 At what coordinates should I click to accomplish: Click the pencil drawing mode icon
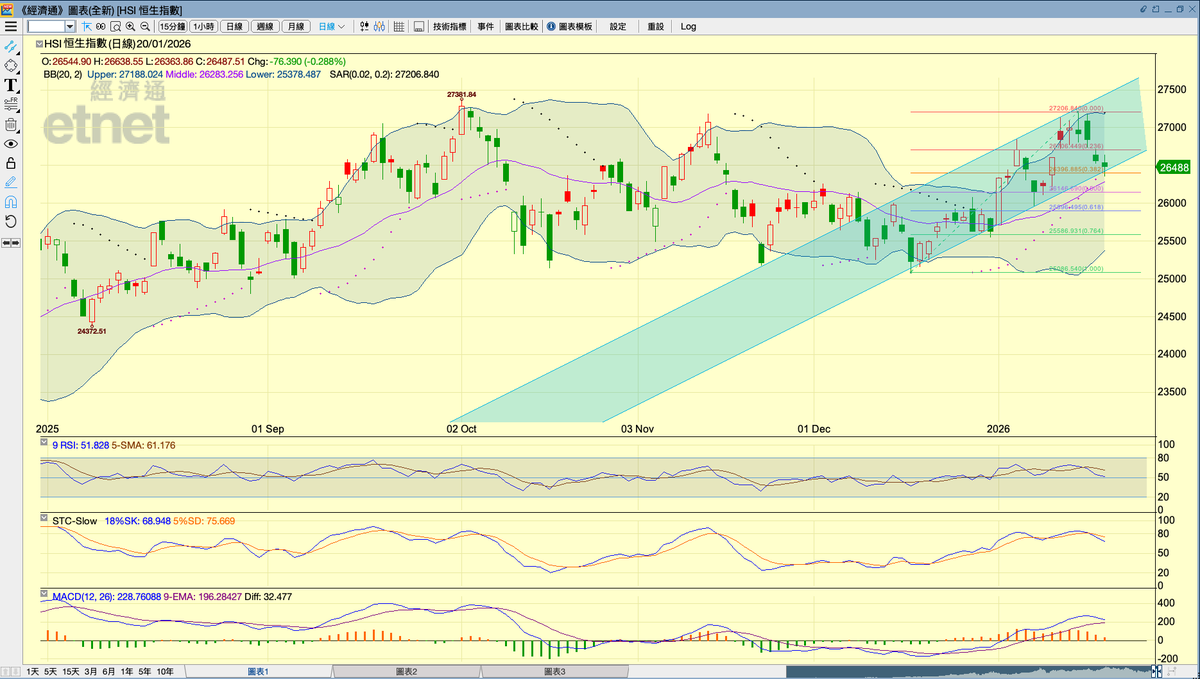tap(11, 182)
